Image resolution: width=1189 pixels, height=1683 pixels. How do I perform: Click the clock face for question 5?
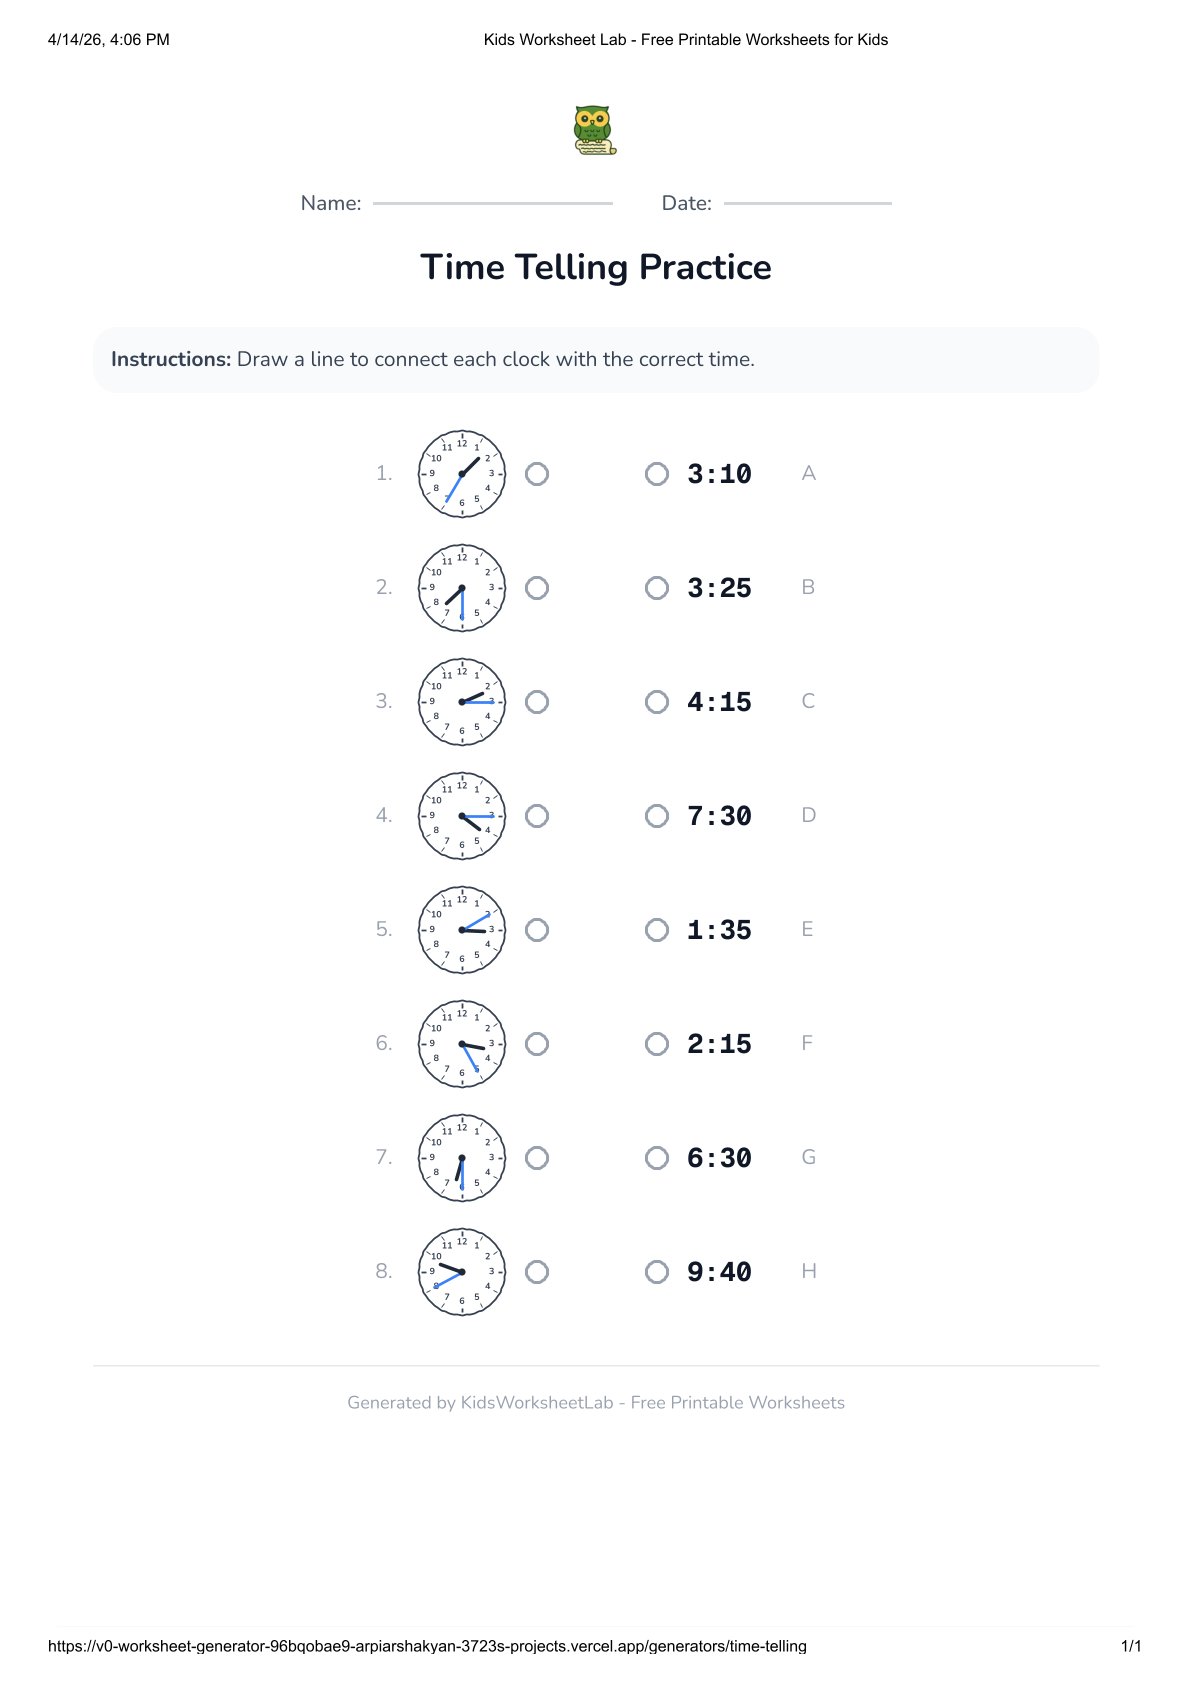pos(462,930)
